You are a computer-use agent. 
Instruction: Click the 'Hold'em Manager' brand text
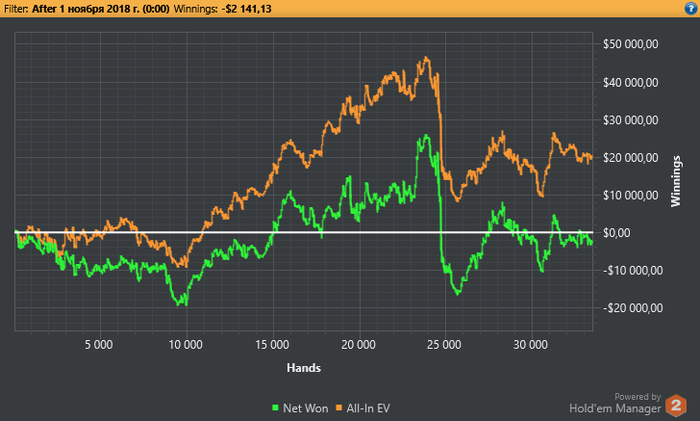pyautogui.click(x=615, y=408)
